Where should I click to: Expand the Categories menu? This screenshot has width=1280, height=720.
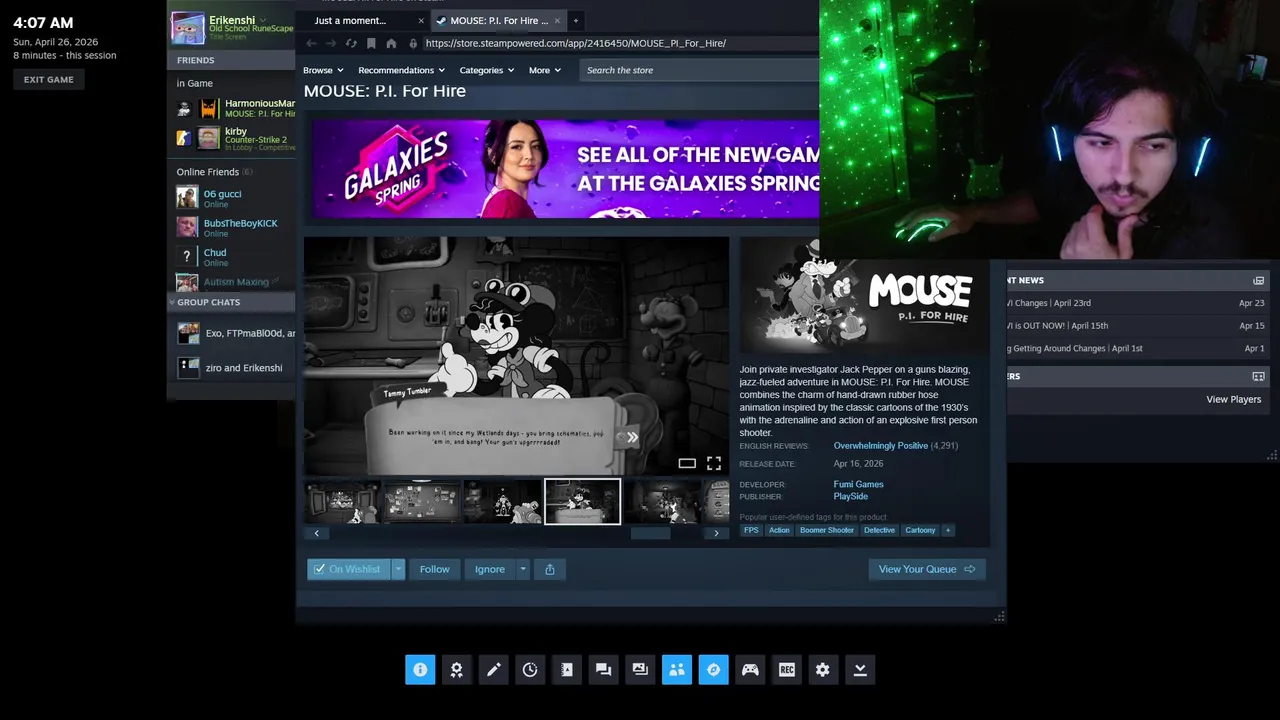point(487,70)
